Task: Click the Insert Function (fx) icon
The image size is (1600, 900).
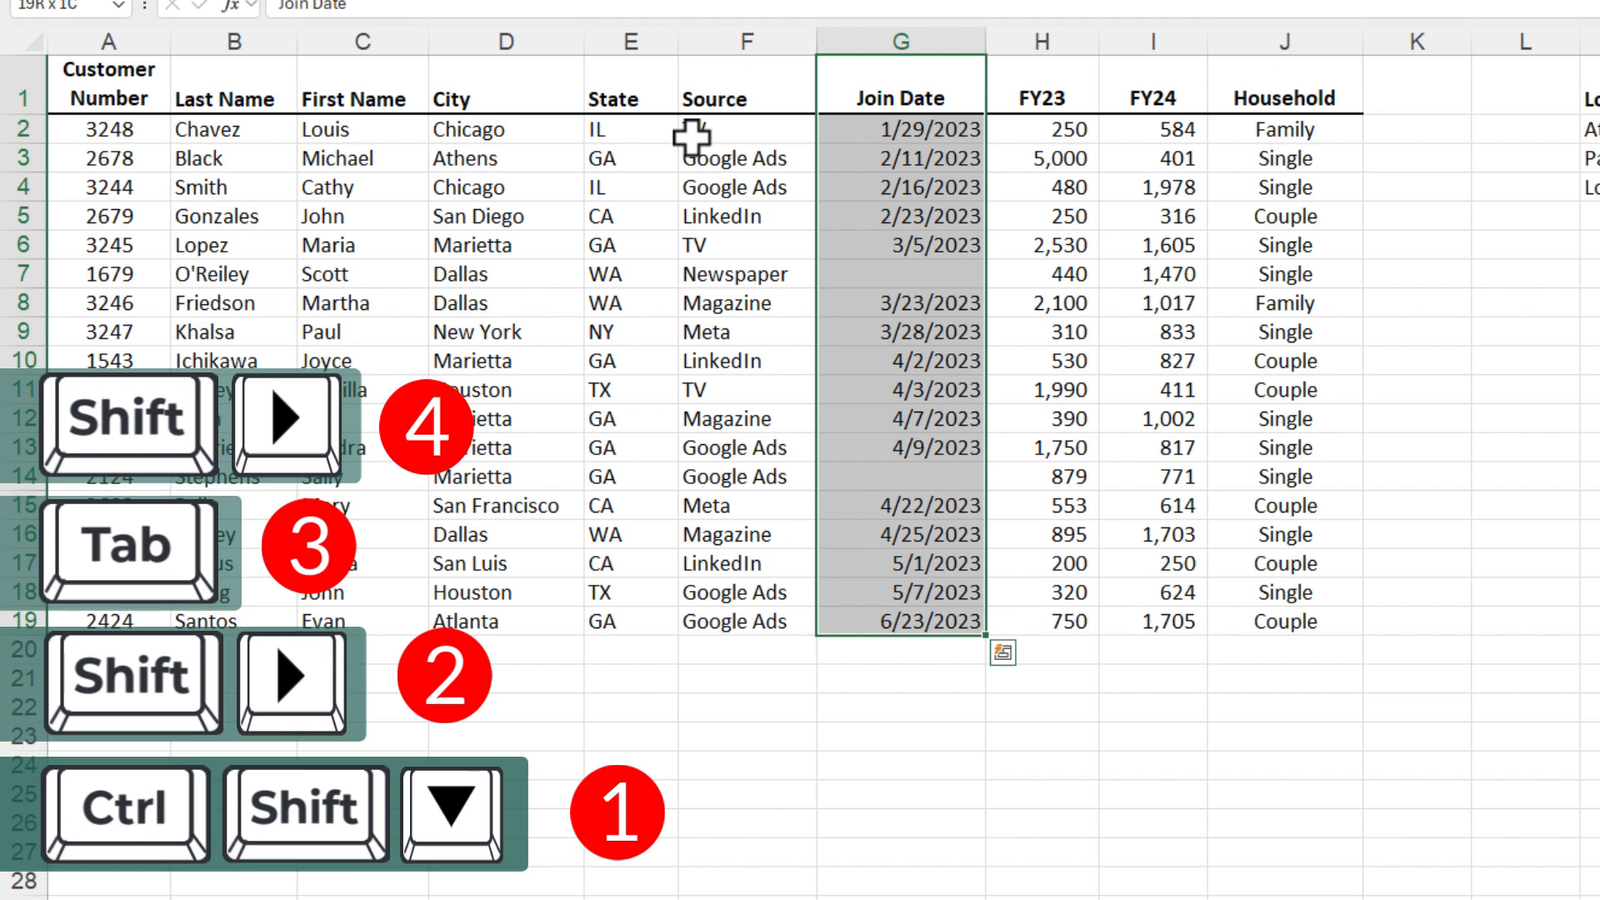Action: point(230,7)
